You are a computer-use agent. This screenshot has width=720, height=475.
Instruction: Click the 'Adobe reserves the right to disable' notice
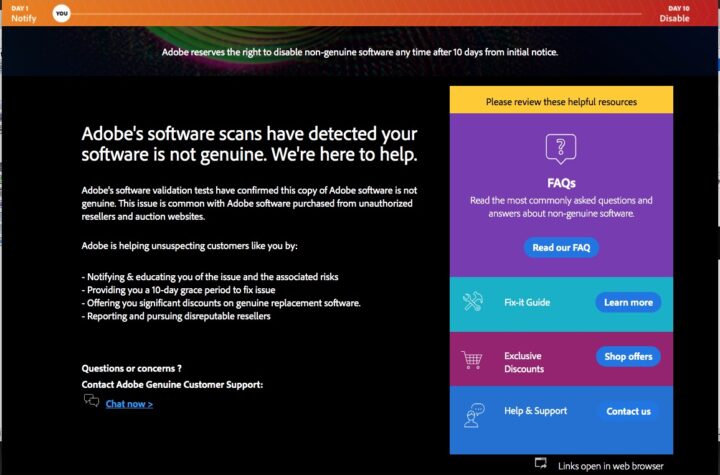tap(360, 52)
